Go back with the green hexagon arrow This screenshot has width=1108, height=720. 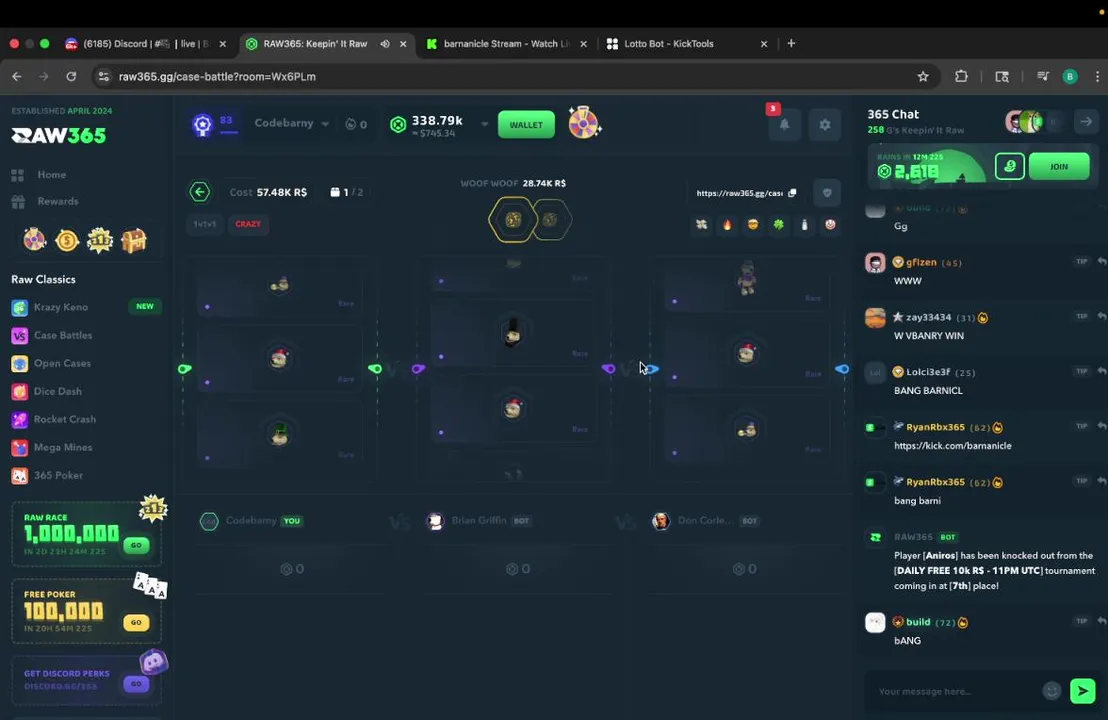click(x=200, y=191)
